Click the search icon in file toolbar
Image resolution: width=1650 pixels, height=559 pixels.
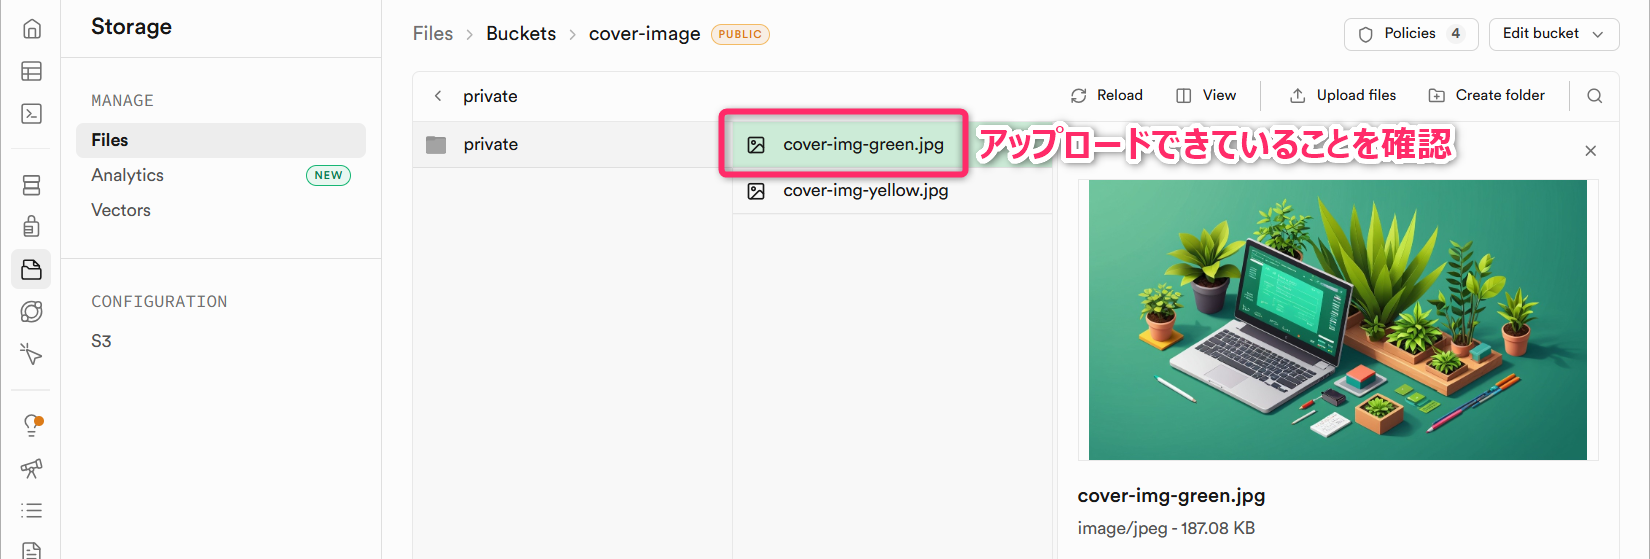coord(1594,96)
